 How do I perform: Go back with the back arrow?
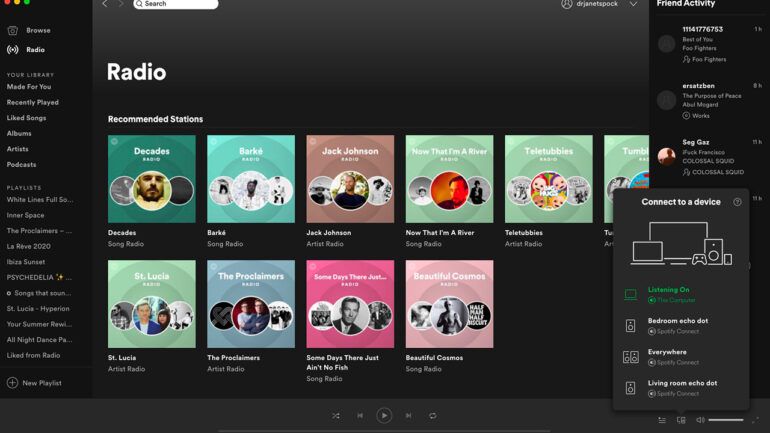(x=104, y=4)
